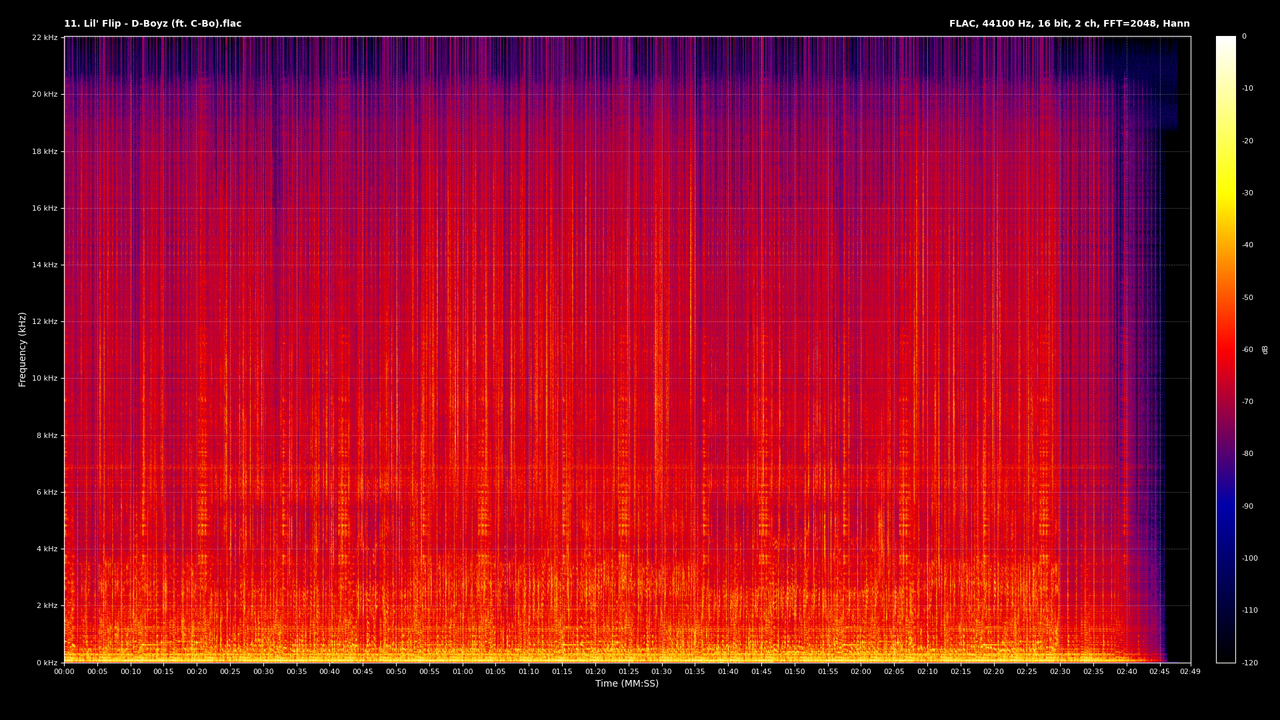Screen dimensions: 1280x720
Task: Click the 22 kHz frequency label
Action: 44,38
